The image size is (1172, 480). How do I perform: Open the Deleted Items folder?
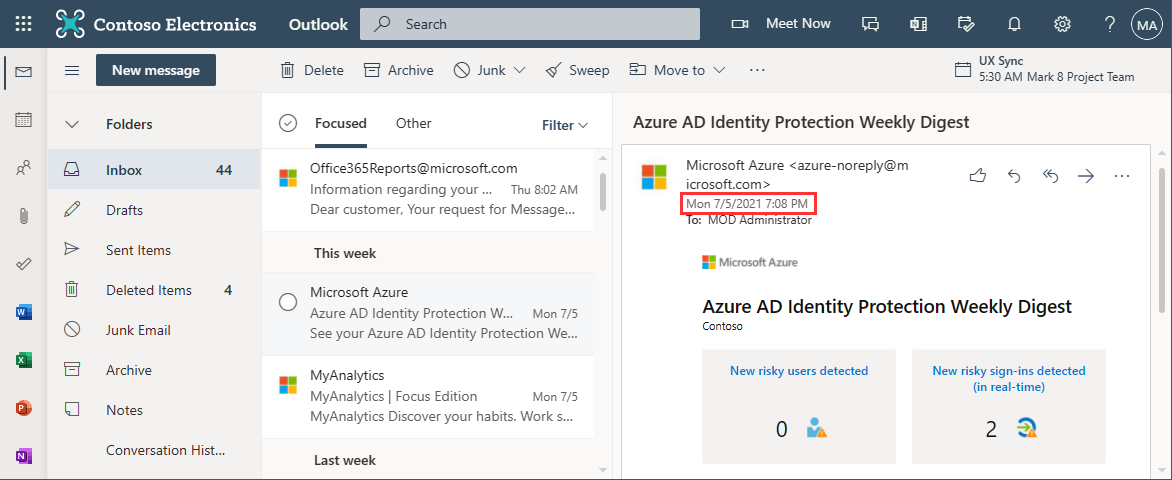148,290
